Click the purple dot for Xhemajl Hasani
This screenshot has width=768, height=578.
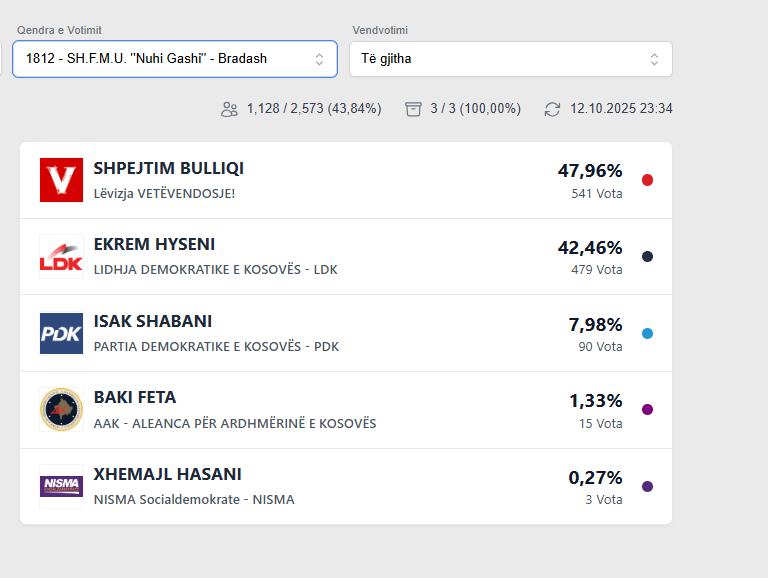click(647, 486)
